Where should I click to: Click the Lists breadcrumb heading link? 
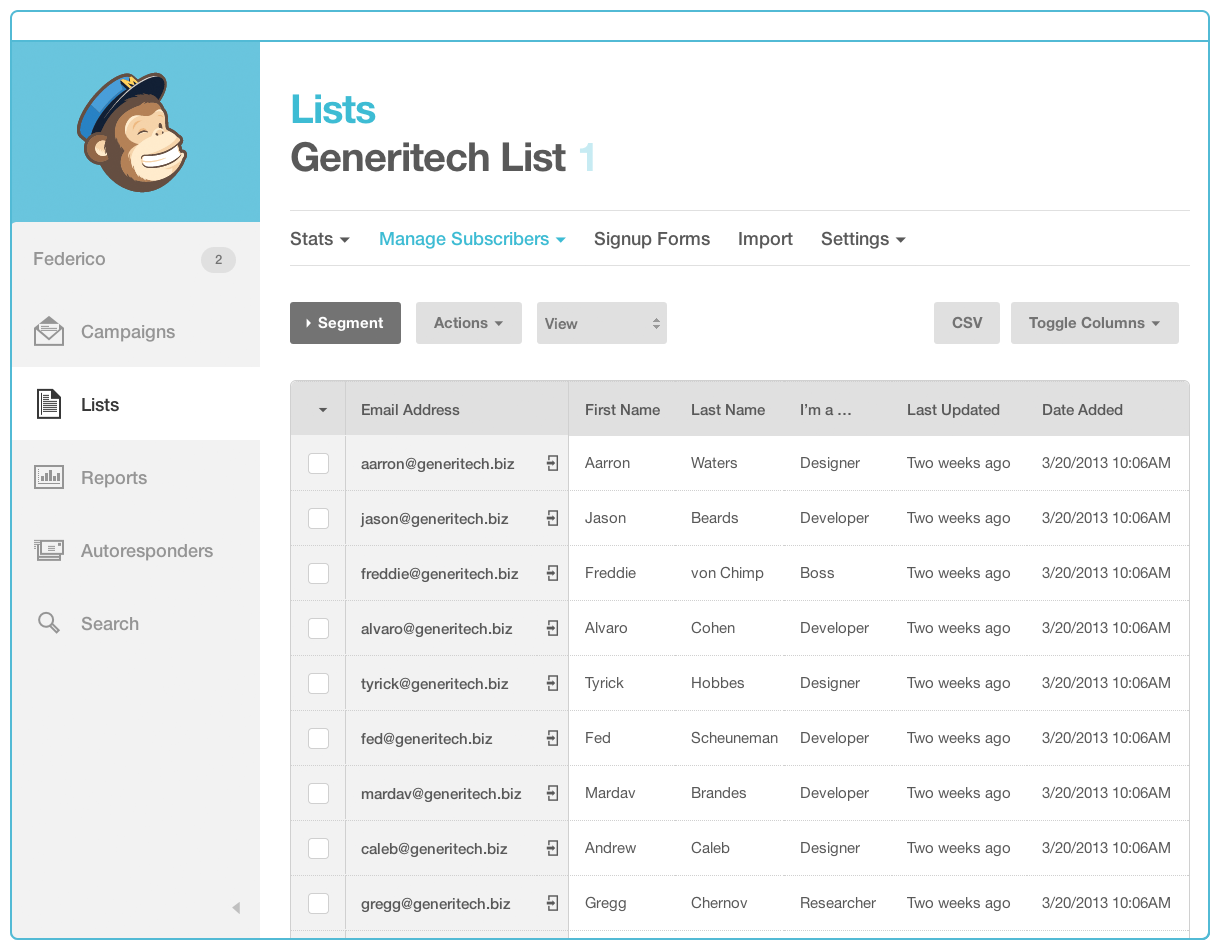(x=333, y=109)
